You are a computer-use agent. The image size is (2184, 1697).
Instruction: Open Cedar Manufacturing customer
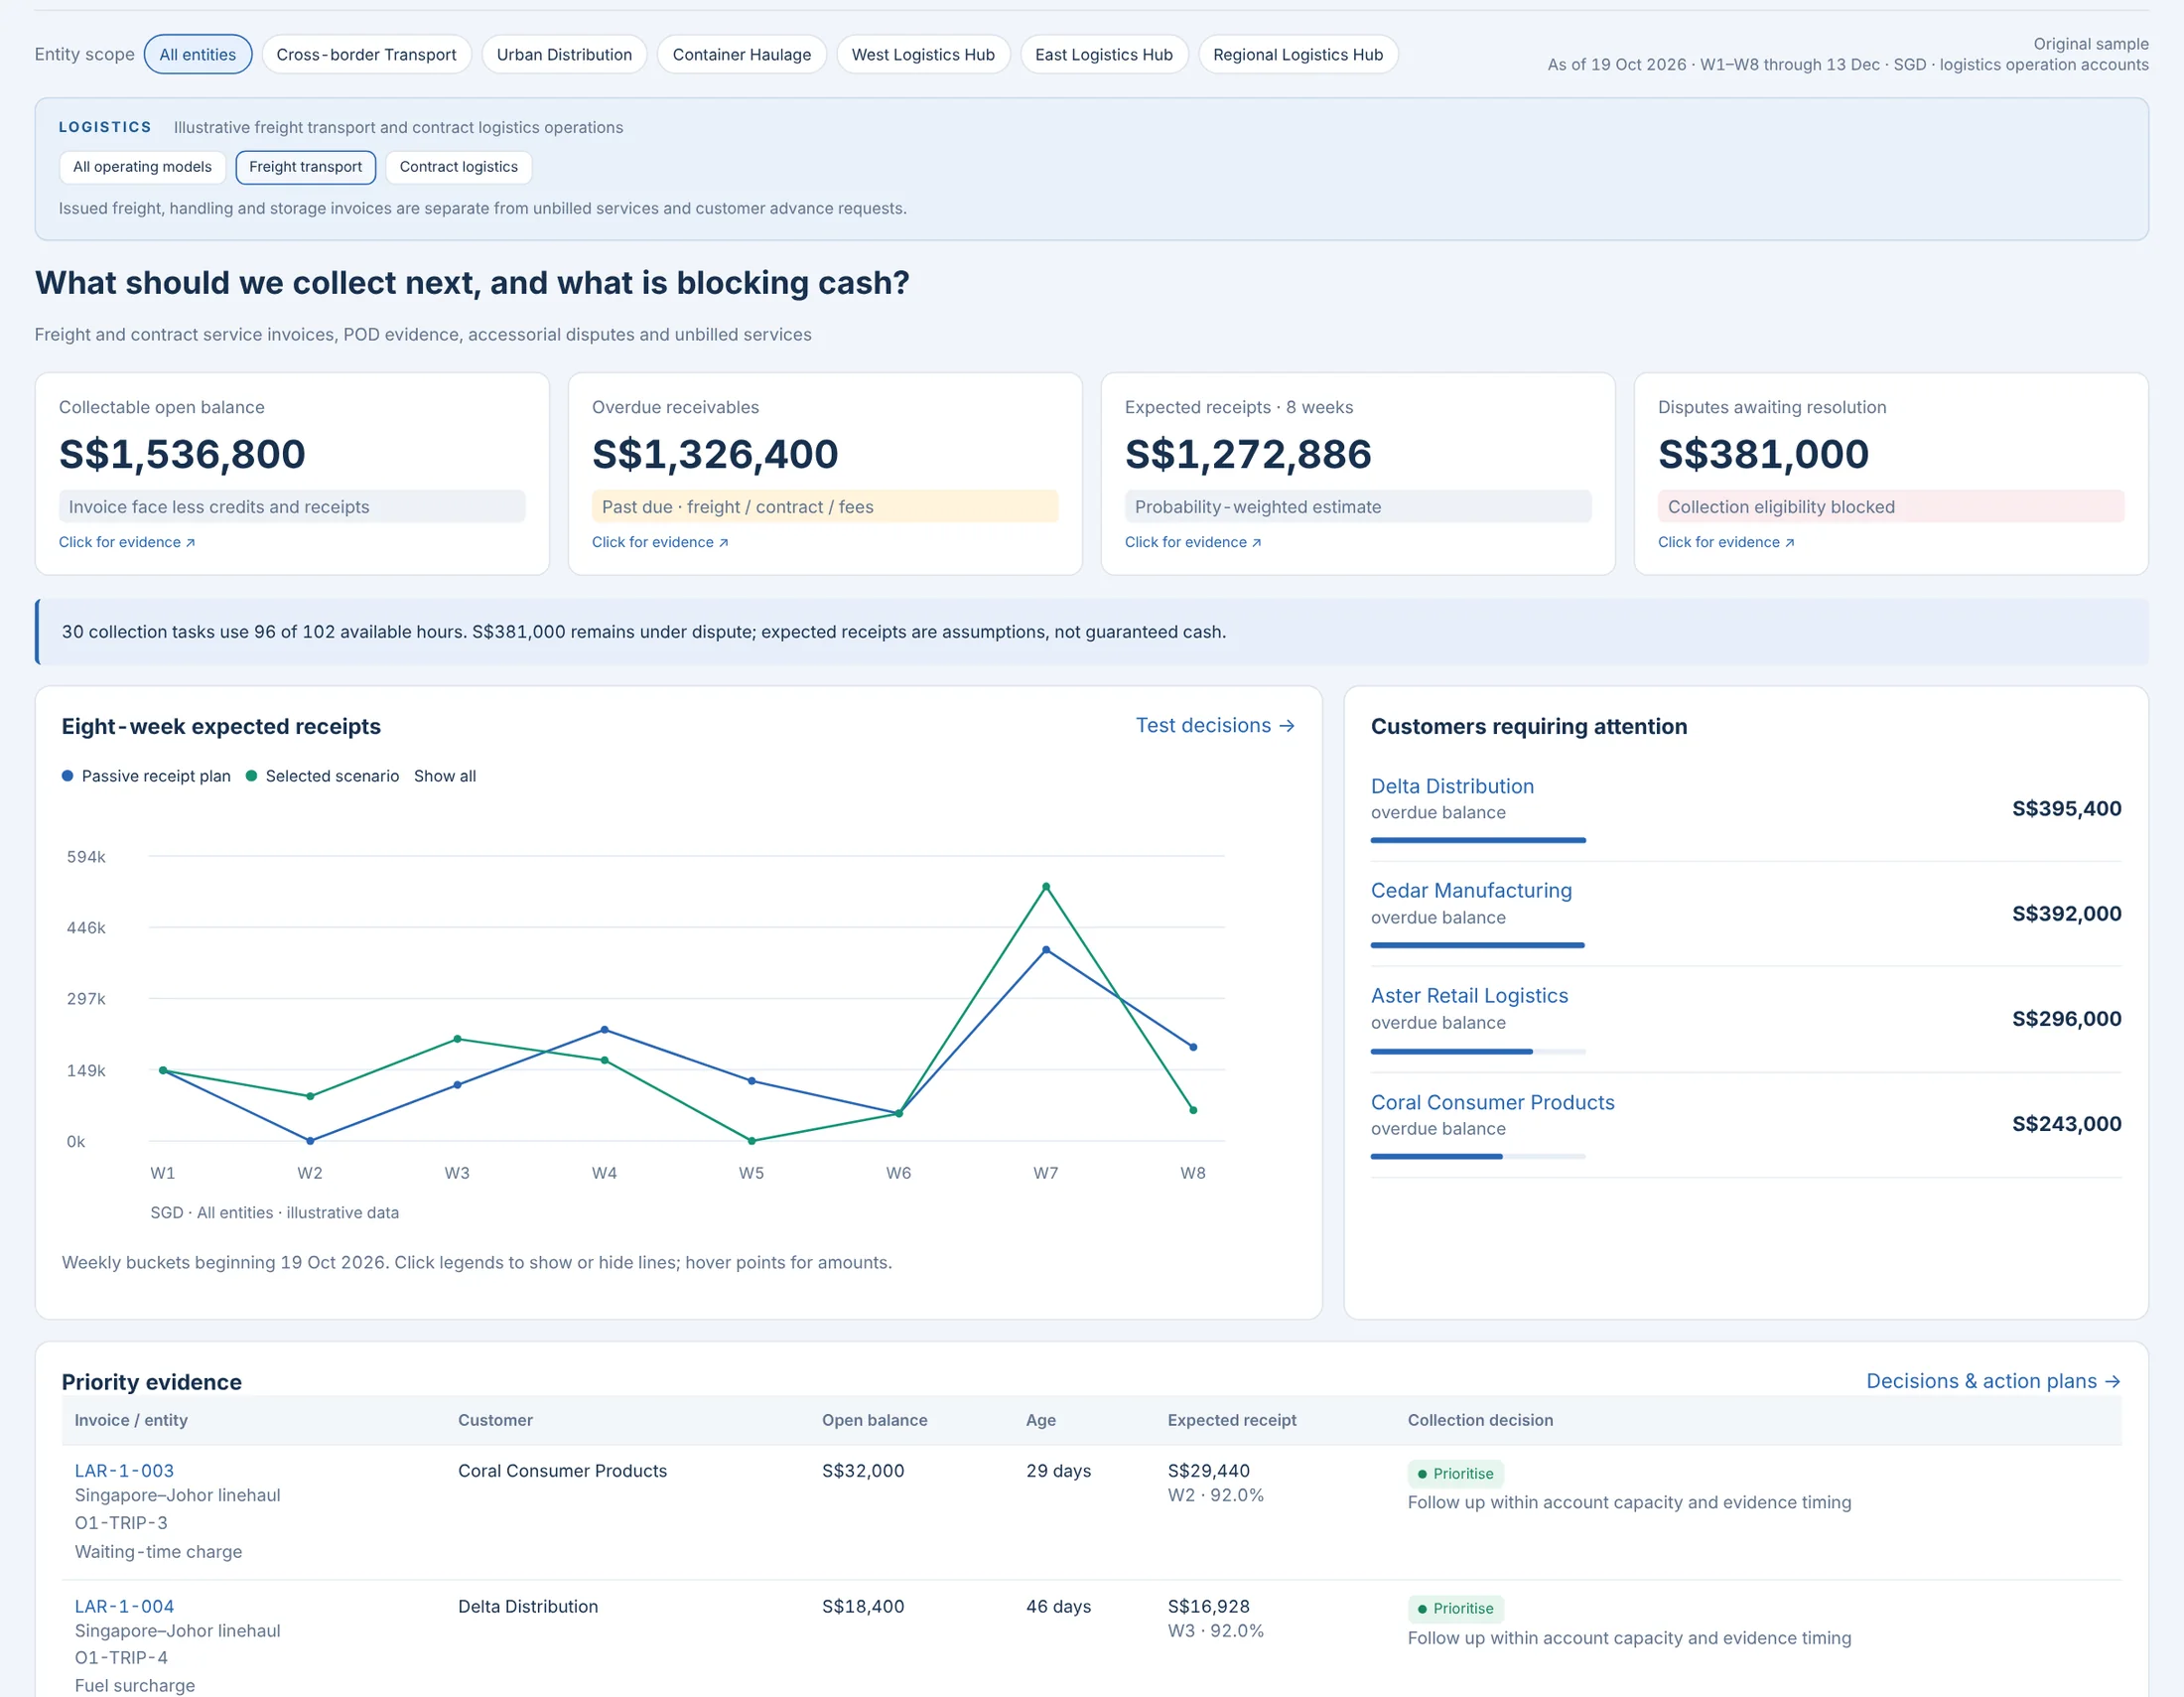click(x=1471, y=890)
